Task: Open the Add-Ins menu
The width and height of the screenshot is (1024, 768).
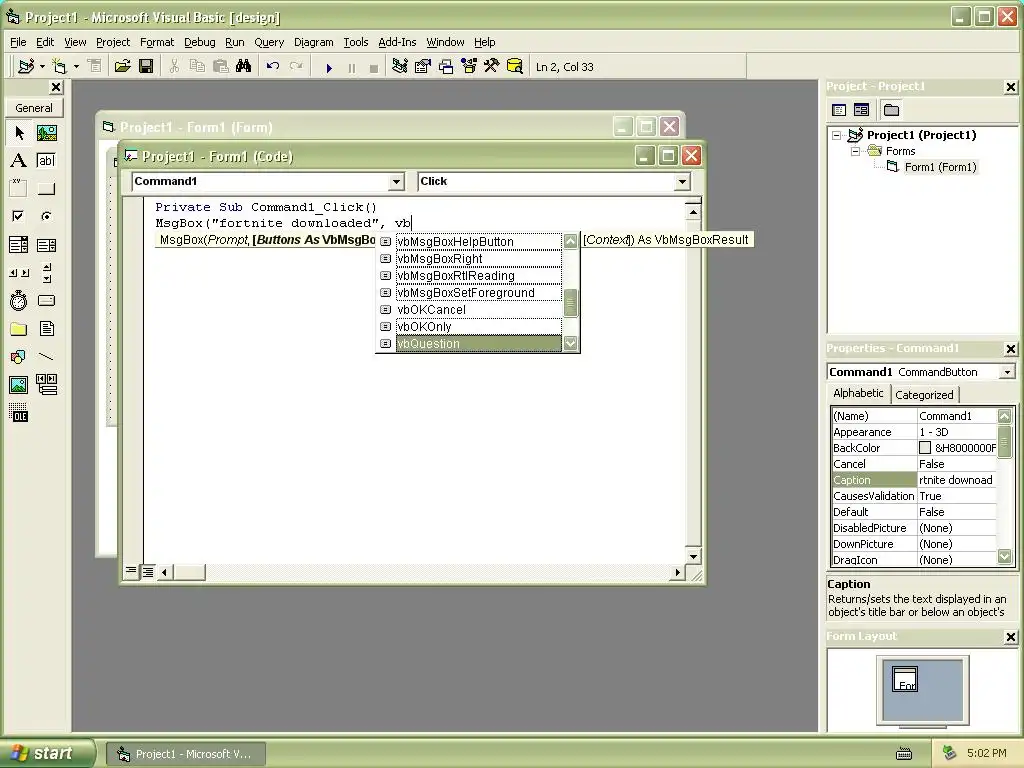Action: pos(397,42)
